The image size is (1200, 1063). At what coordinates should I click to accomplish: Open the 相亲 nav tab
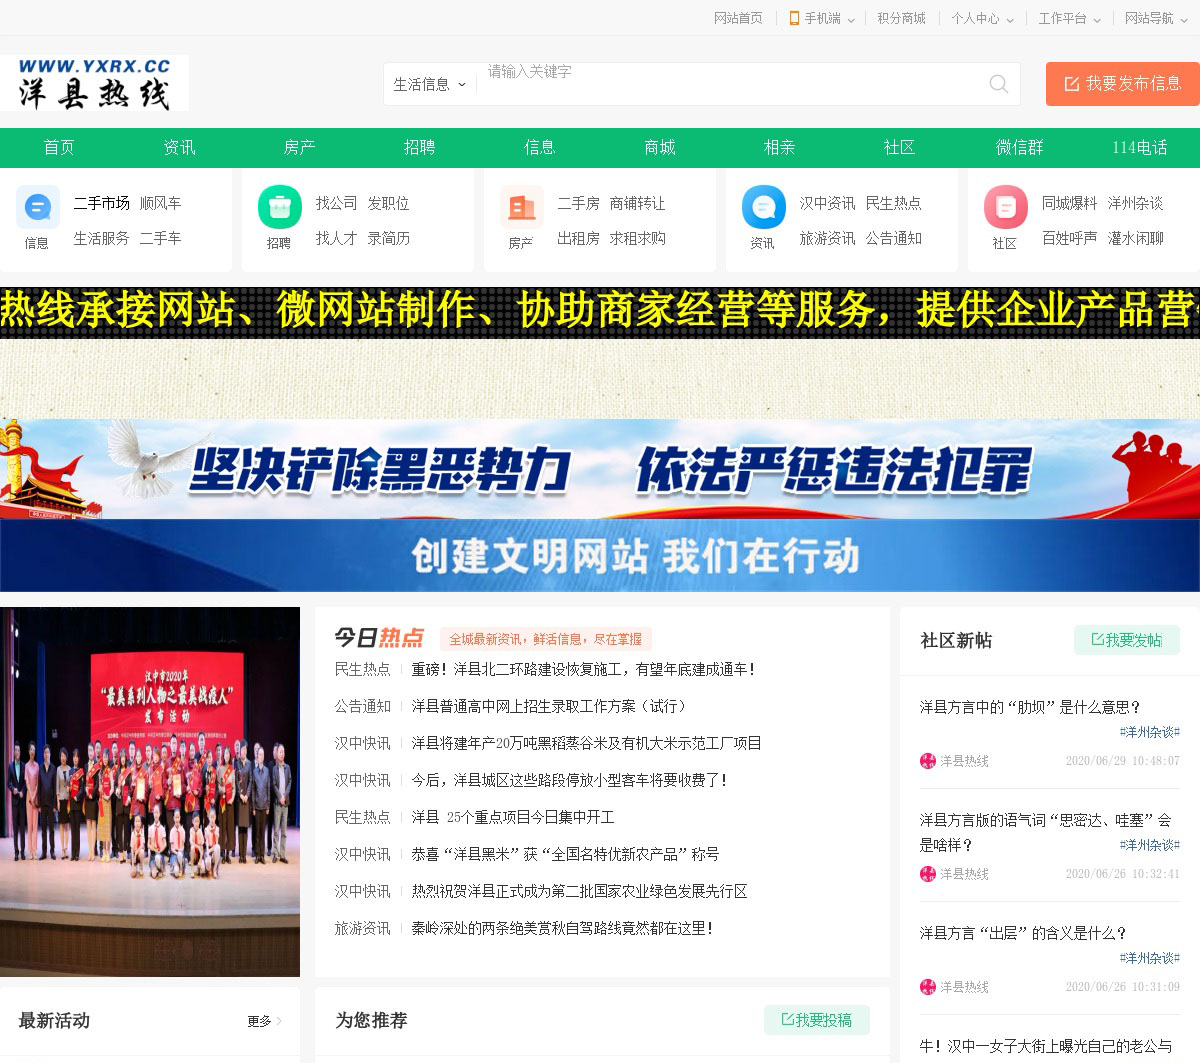point(779,147)
